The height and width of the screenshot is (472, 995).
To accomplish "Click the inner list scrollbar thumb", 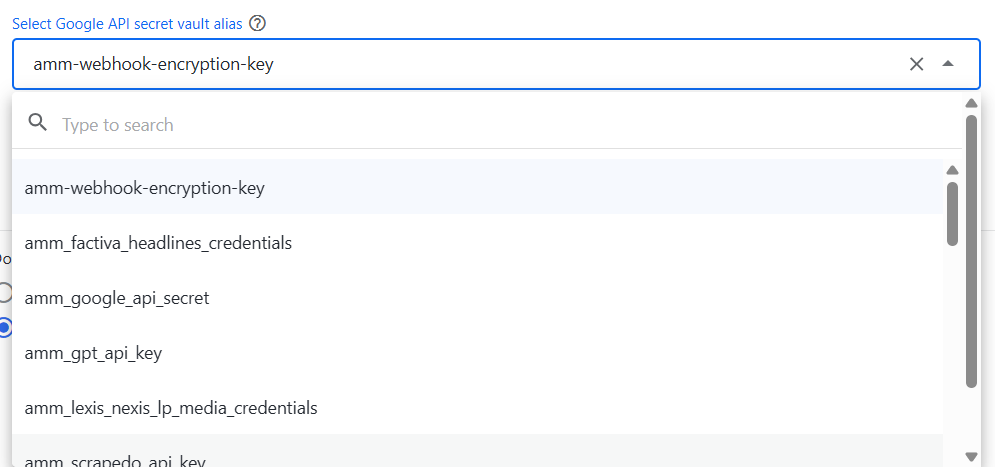I will [x=952, y=214].
